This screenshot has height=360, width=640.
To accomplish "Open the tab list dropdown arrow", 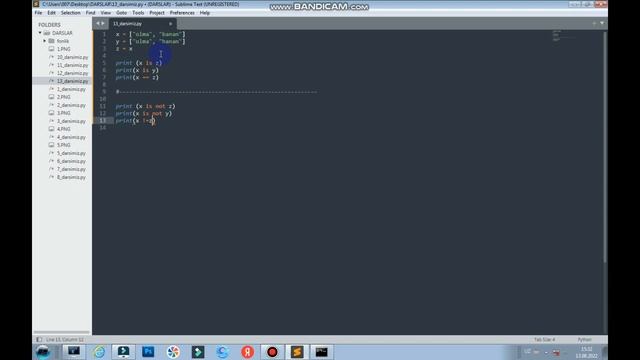I will click(x=602, y=23).
